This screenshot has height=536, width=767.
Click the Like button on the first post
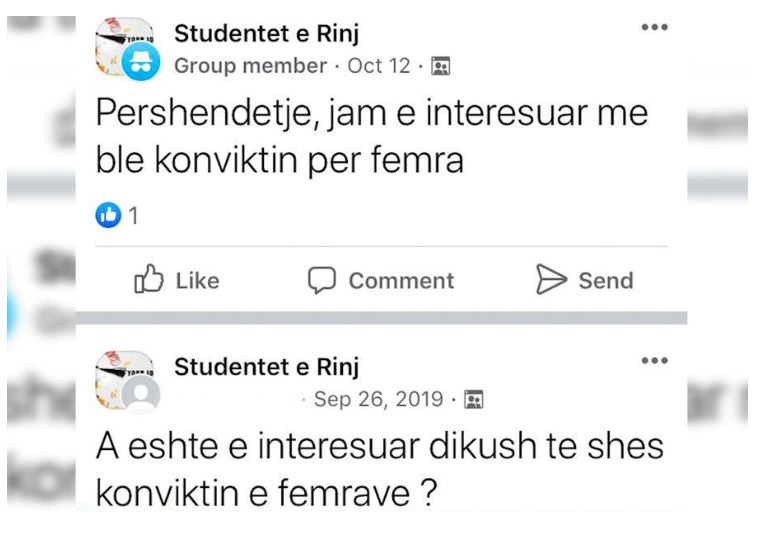[177, 280]
